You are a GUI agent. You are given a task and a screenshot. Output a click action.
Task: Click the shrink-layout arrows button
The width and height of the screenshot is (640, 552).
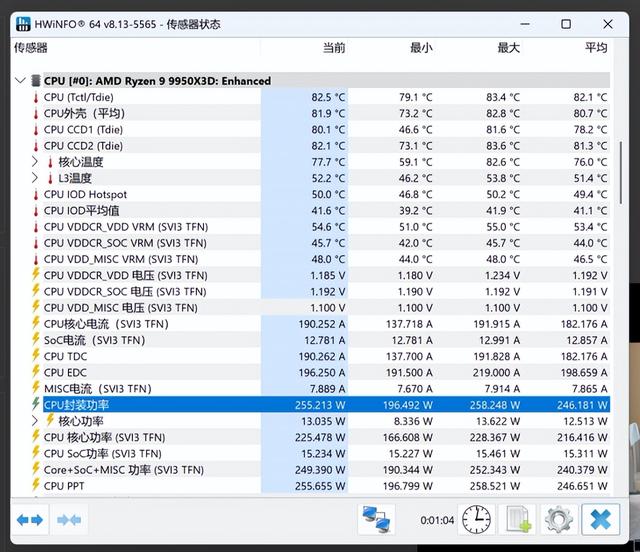coord(69,520)
